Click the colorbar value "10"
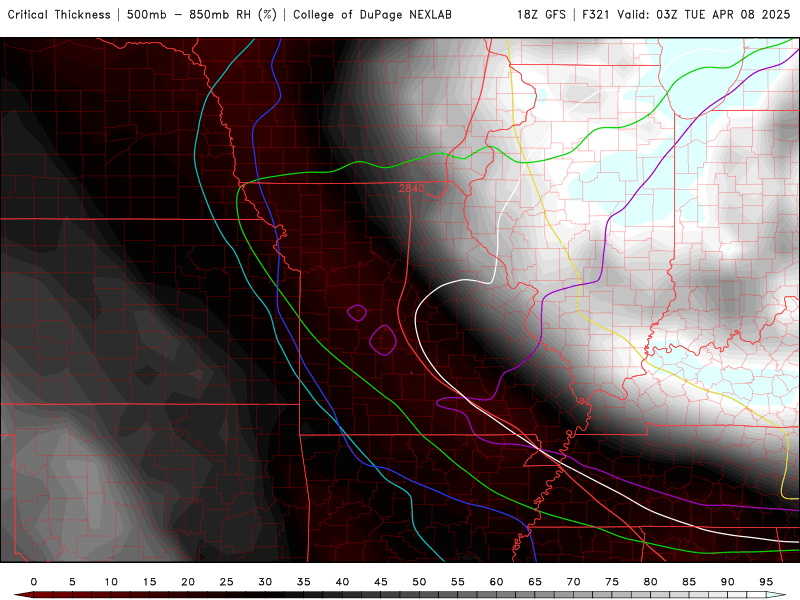This screenshot has width=800, height=600. pos(111,582)
